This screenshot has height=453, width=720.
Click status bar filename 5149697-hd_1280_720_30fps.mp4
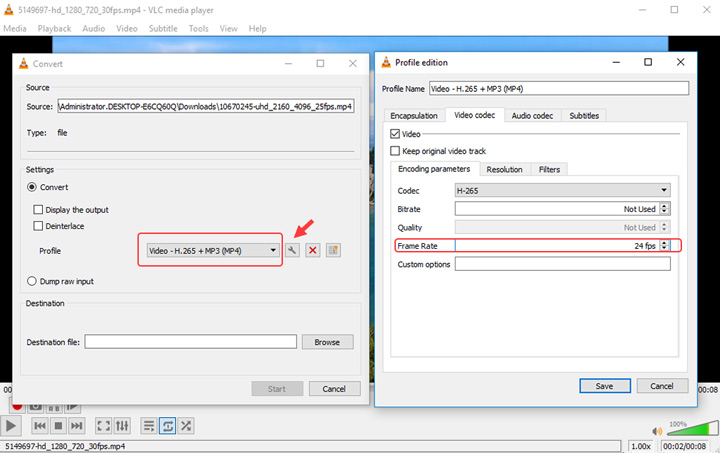[x=65, y=446]
